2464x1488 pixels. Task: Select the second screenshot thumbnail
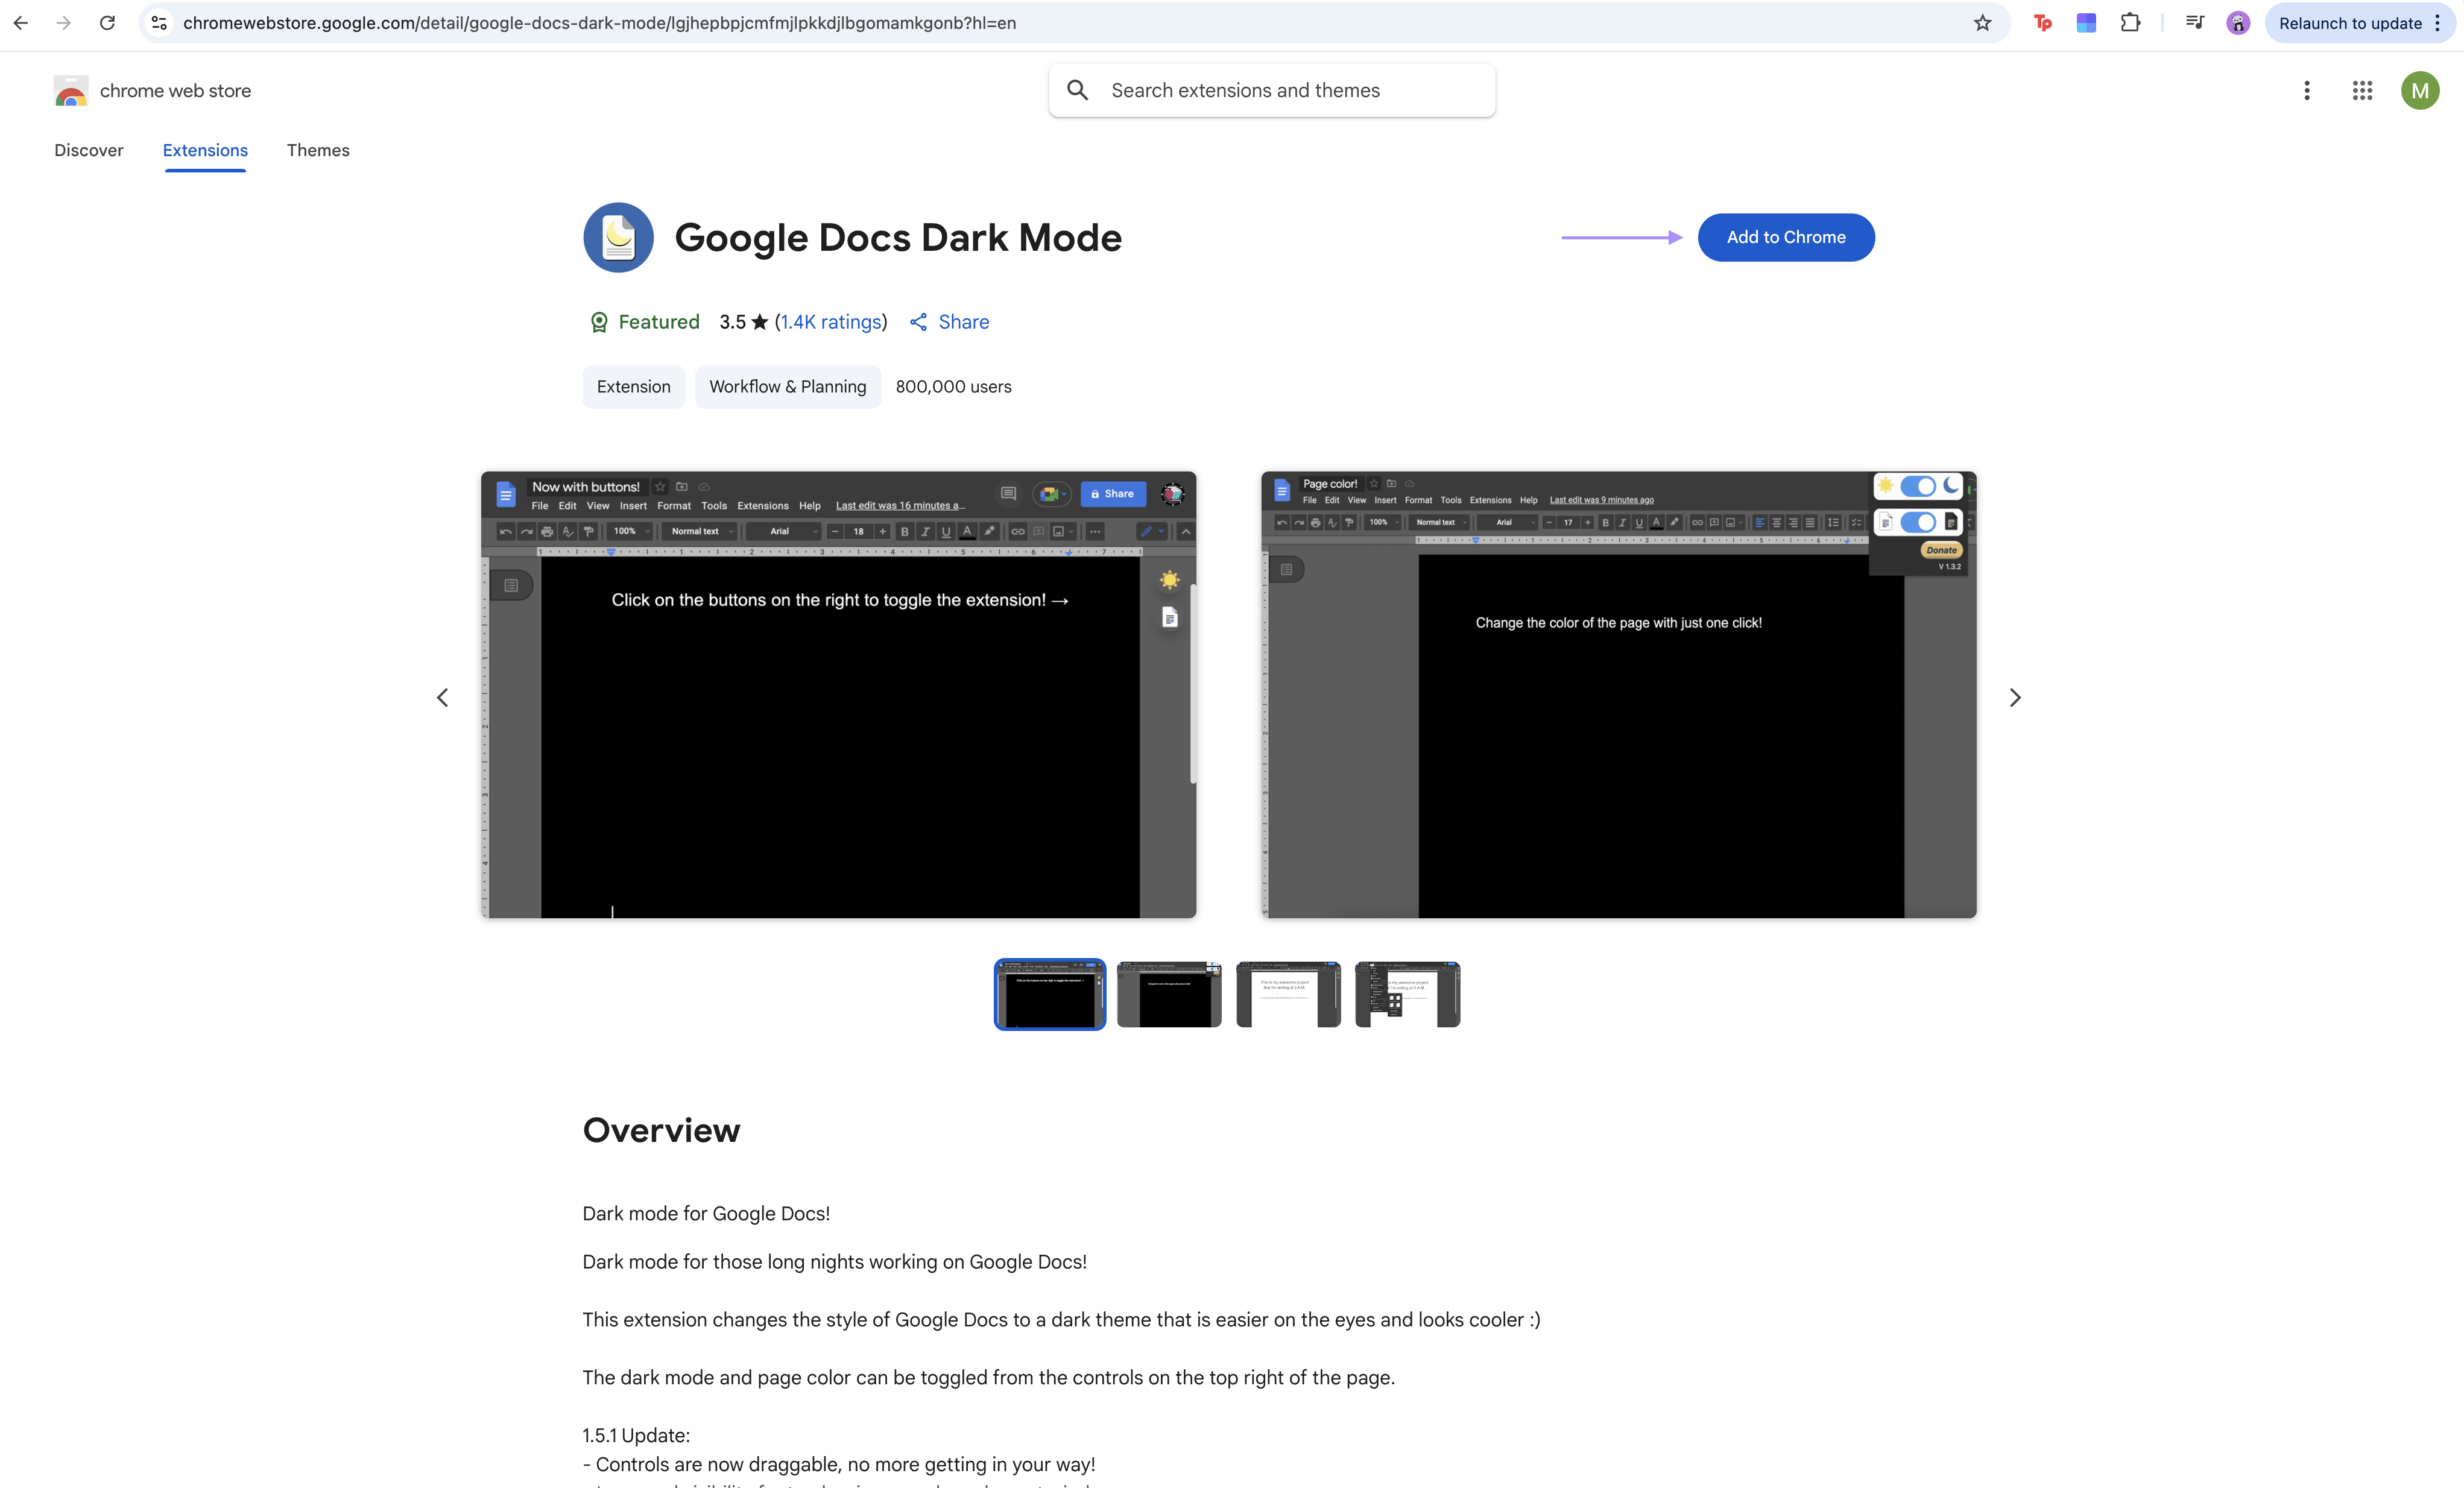click(1168, 993)
